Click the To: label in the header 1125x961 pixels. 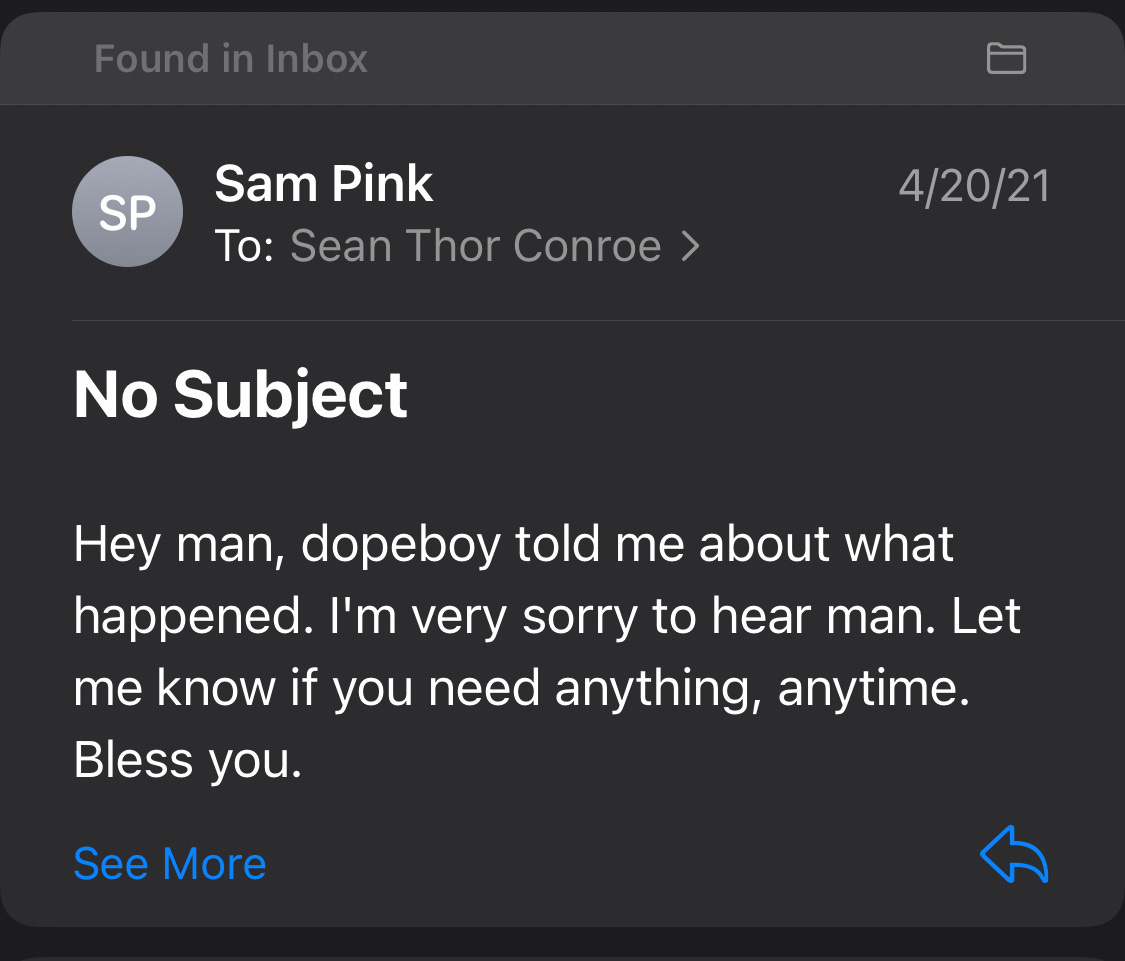[x=244, y=245]
